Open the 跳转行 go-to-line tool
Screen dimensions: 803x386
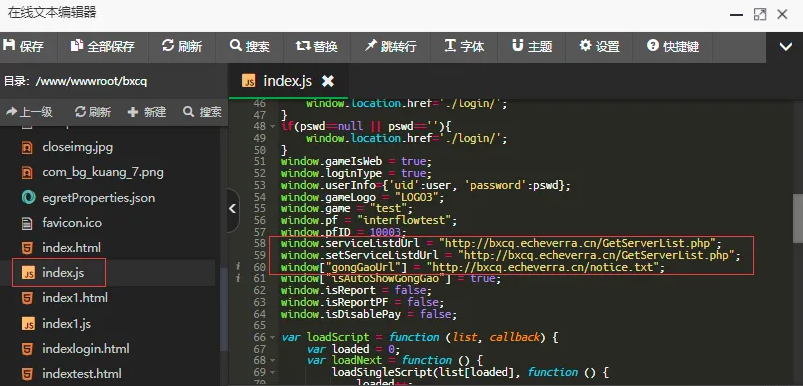pos(390,47)
